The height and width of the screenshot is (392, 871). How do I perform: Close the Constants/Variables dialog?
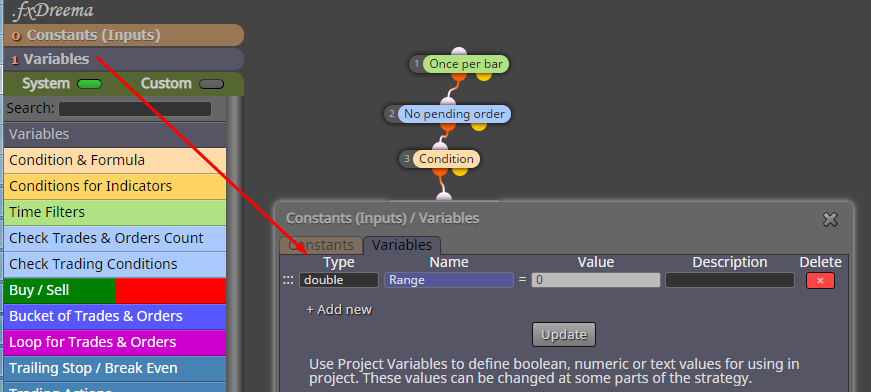click(830, 220)
